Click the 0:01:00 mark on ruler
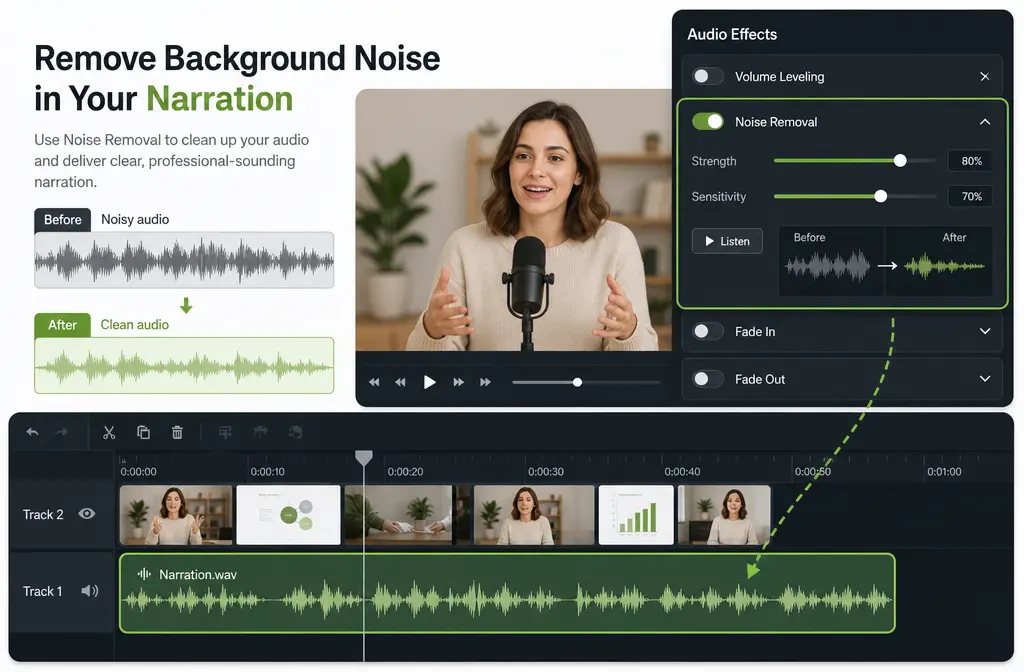 [x=944, y=472]
